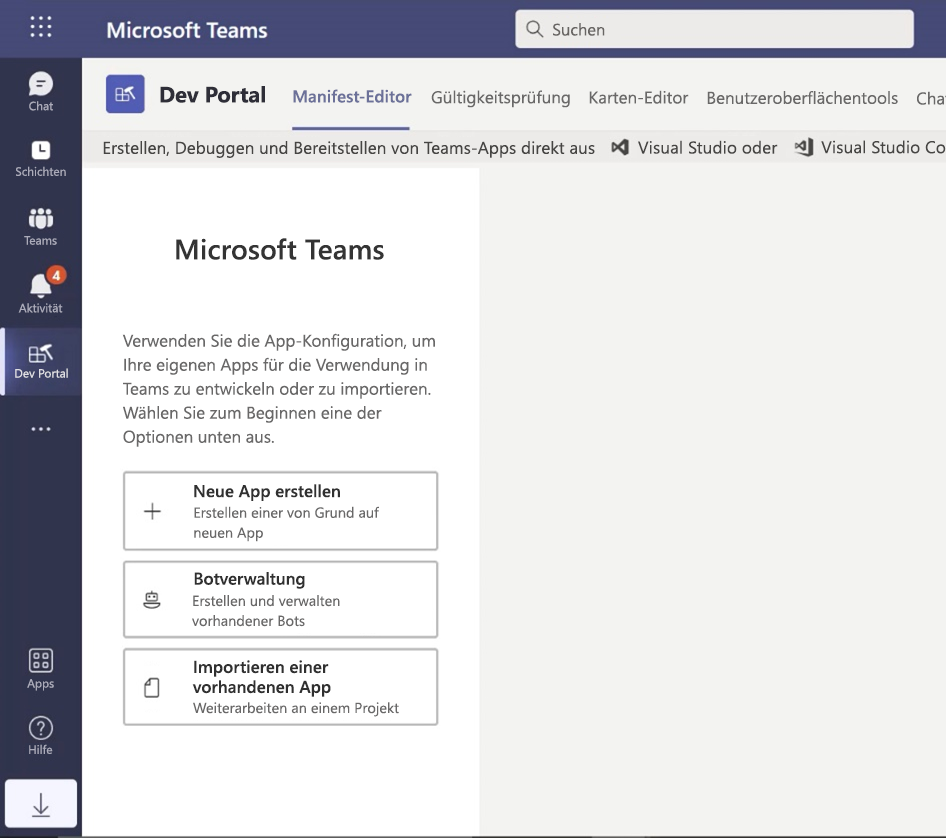Select Dev Portal in the sidebar

click(40, 361)
